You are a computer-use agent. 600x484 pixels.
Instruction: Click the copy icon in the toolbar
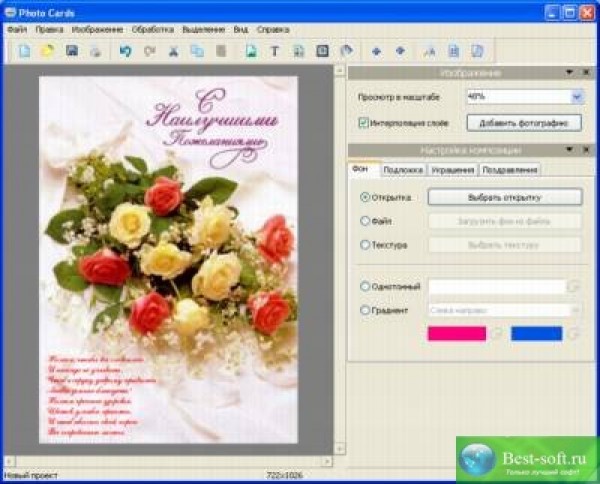(x=197, y=51)
